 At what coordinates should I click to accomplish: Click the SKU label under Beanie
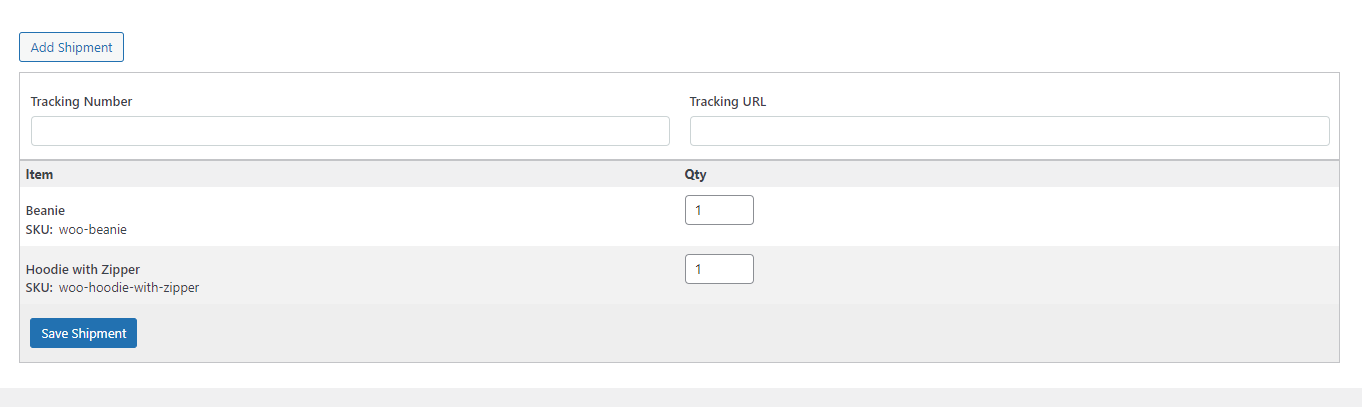coord(39,229)
